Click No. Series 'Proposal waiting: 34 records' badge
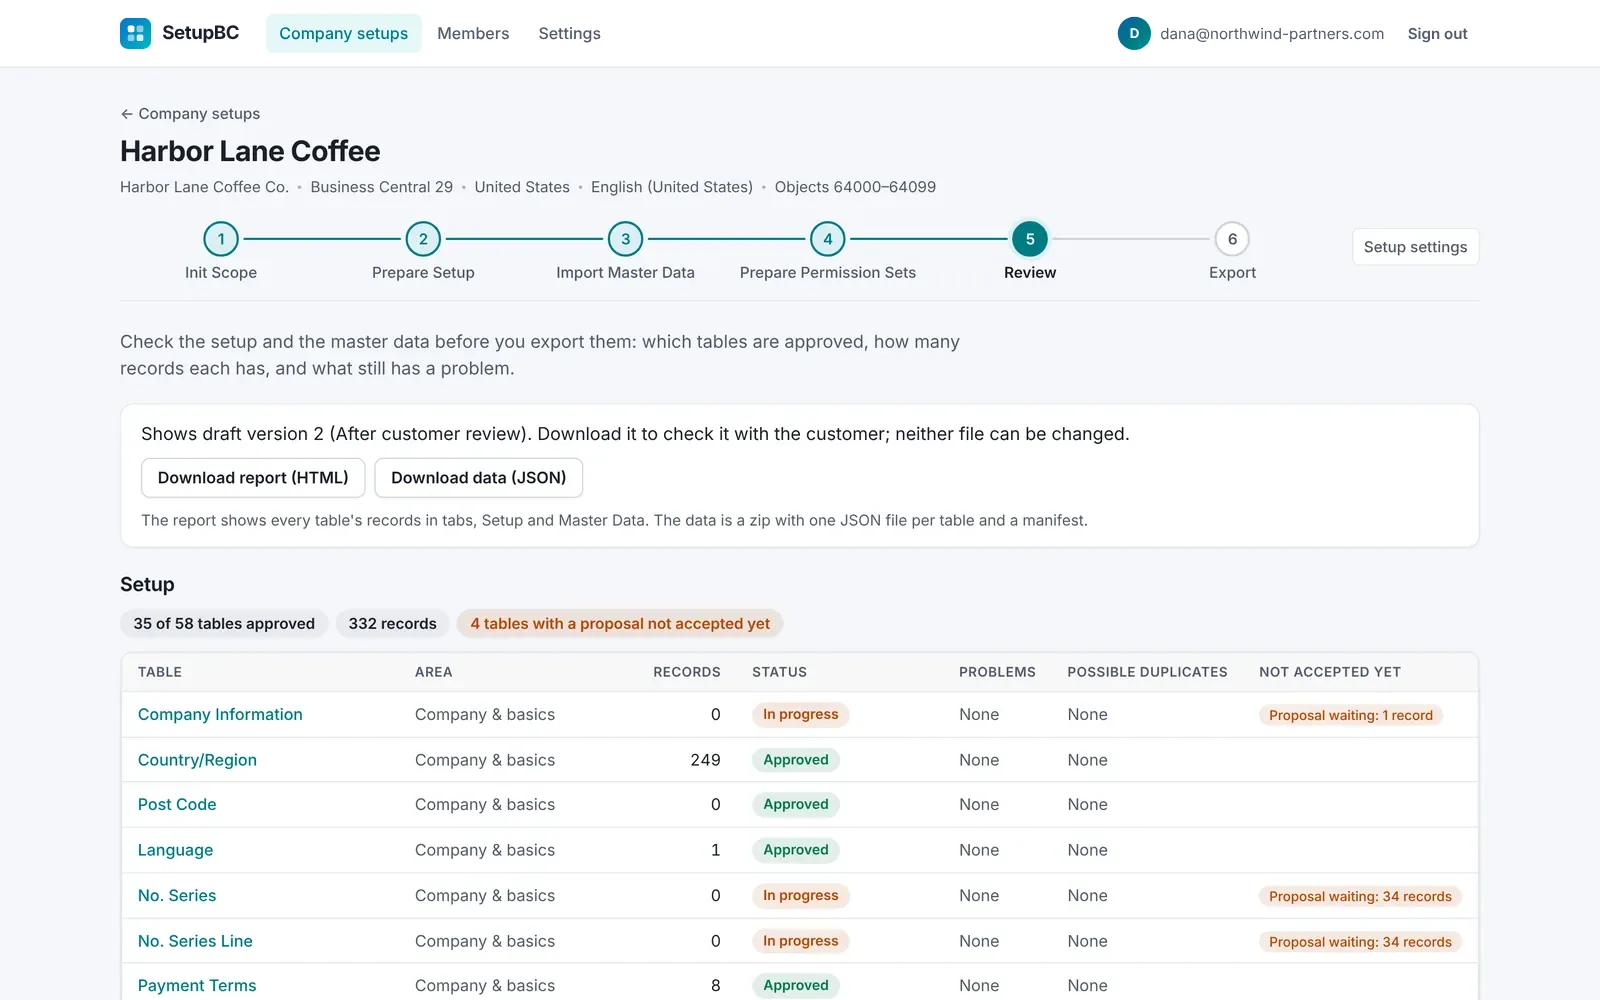This screenshot has height=1000, width=1600. pos(1360,896)
